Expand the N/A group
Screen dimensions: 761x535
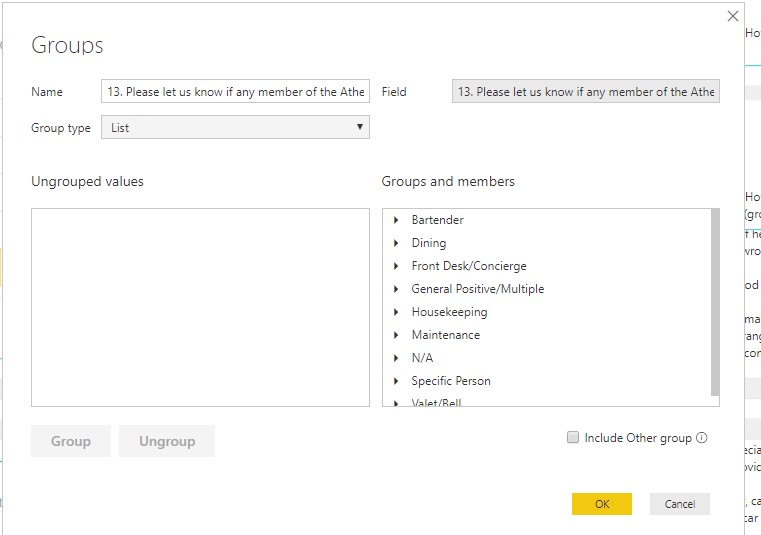[396, 358]
